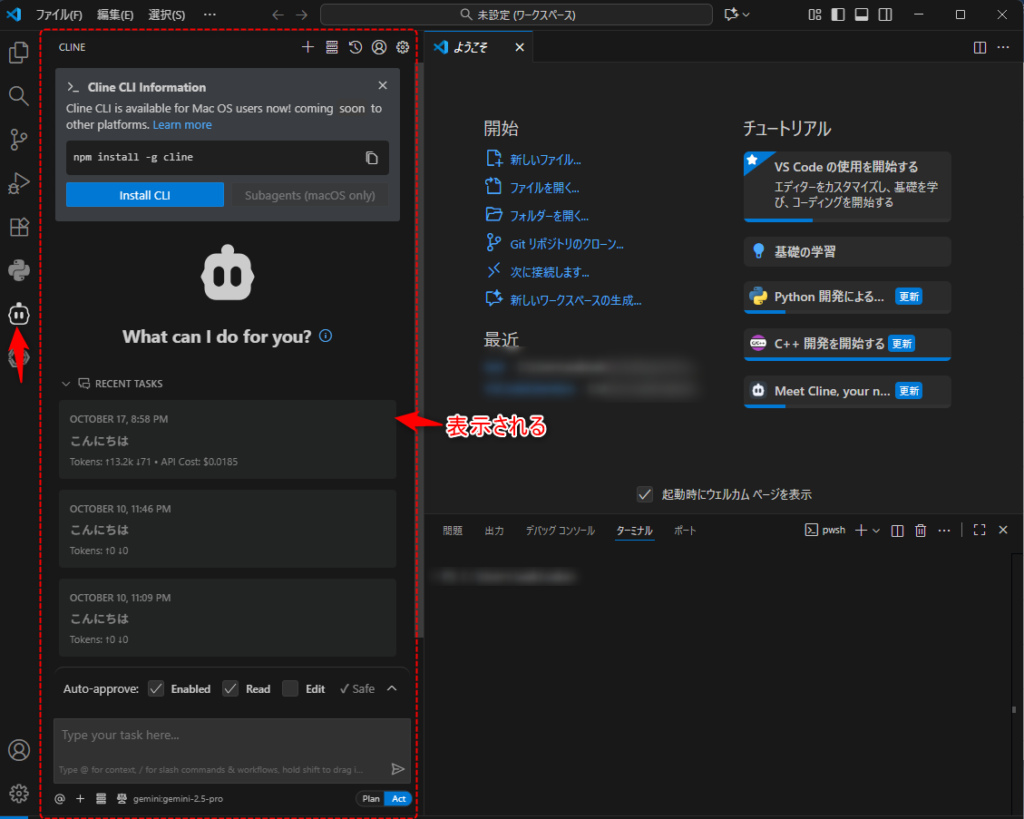Open the ファイル(F) menu
The image size is (1024, 819).
point(59,15)
